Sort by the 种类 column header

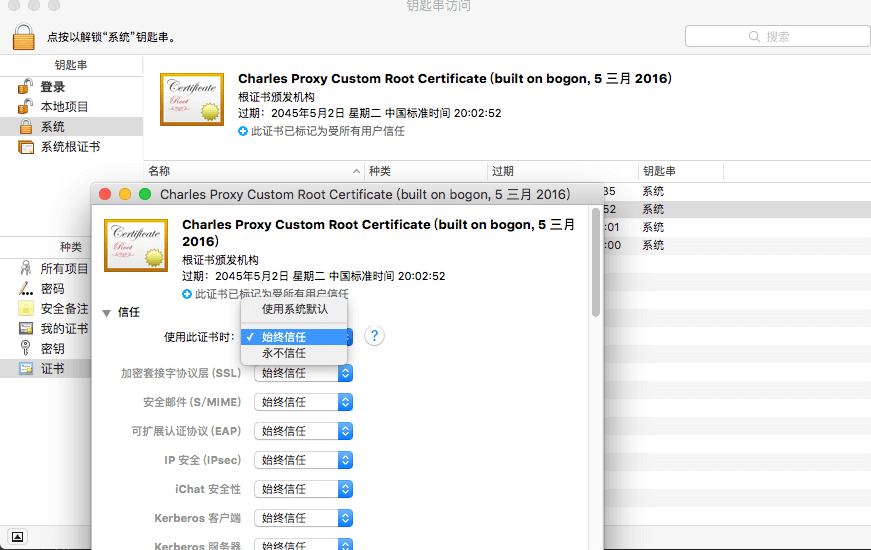coord(426,171)
